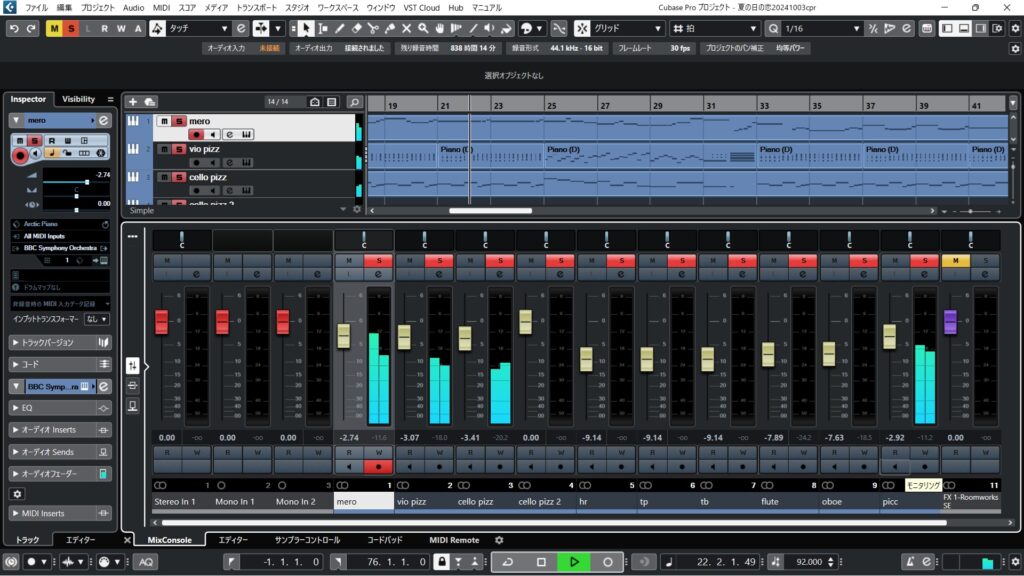The image size is (1024, 576).
Task: Open the グリッド snap type dropdown
Action: tap(627, 28)
